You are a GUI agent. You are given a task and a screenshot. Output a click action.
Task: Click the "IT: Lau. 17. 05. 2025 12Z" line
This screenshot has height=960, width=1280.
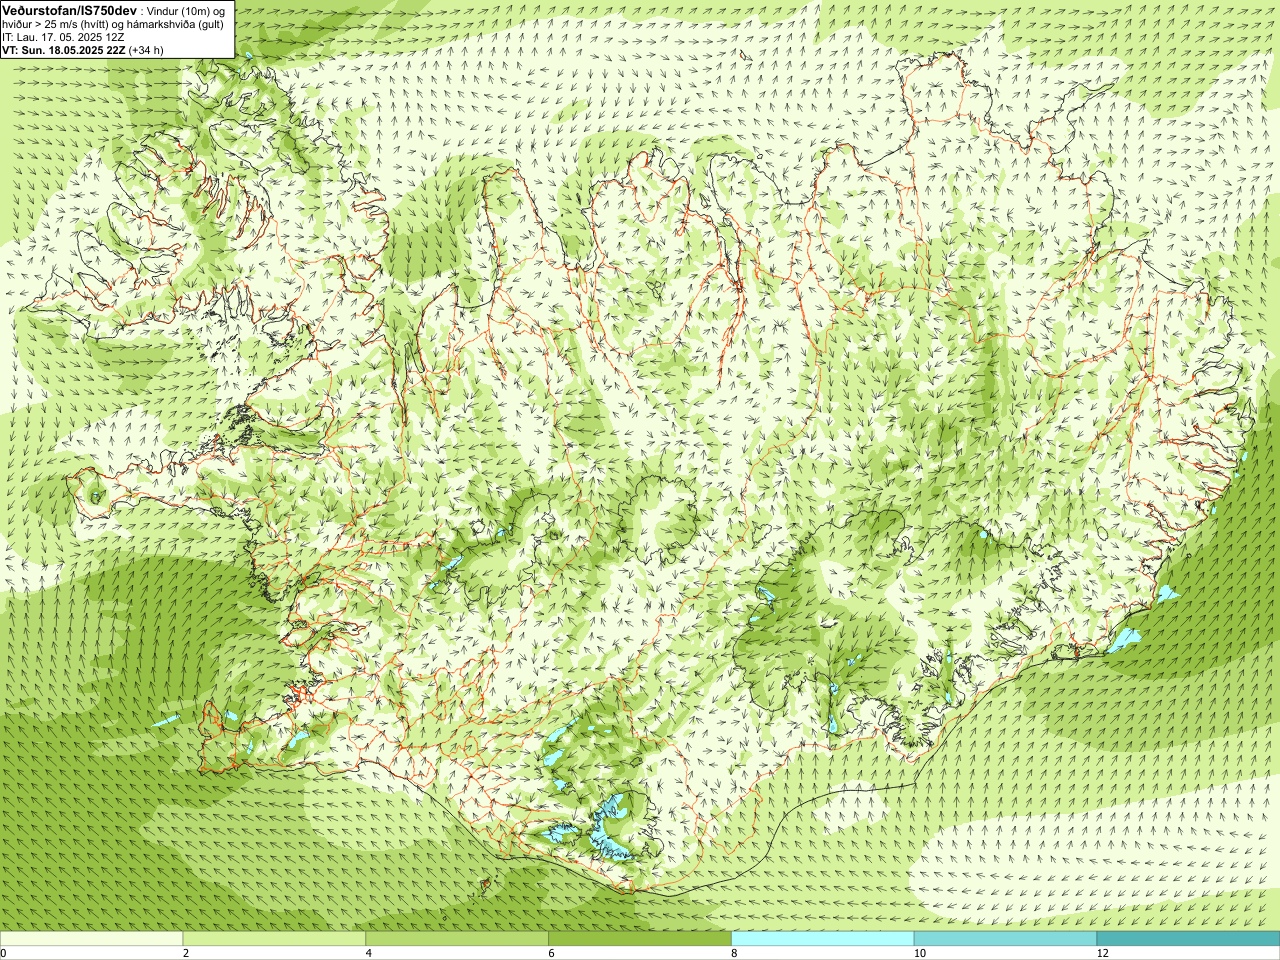tap(63, 37)
